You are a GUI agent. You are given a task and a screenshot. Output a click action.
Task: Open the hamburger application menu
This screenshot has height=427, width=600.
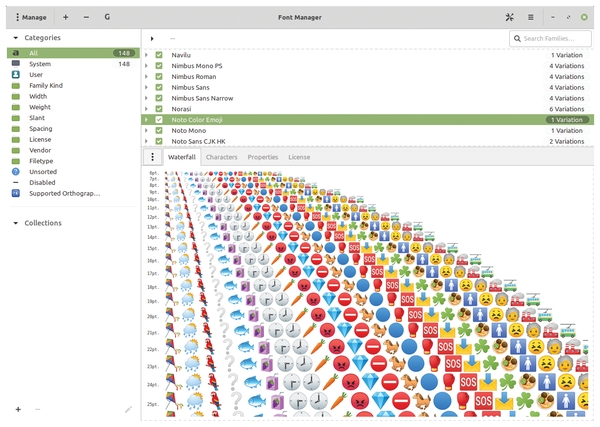tap(530, 17)
